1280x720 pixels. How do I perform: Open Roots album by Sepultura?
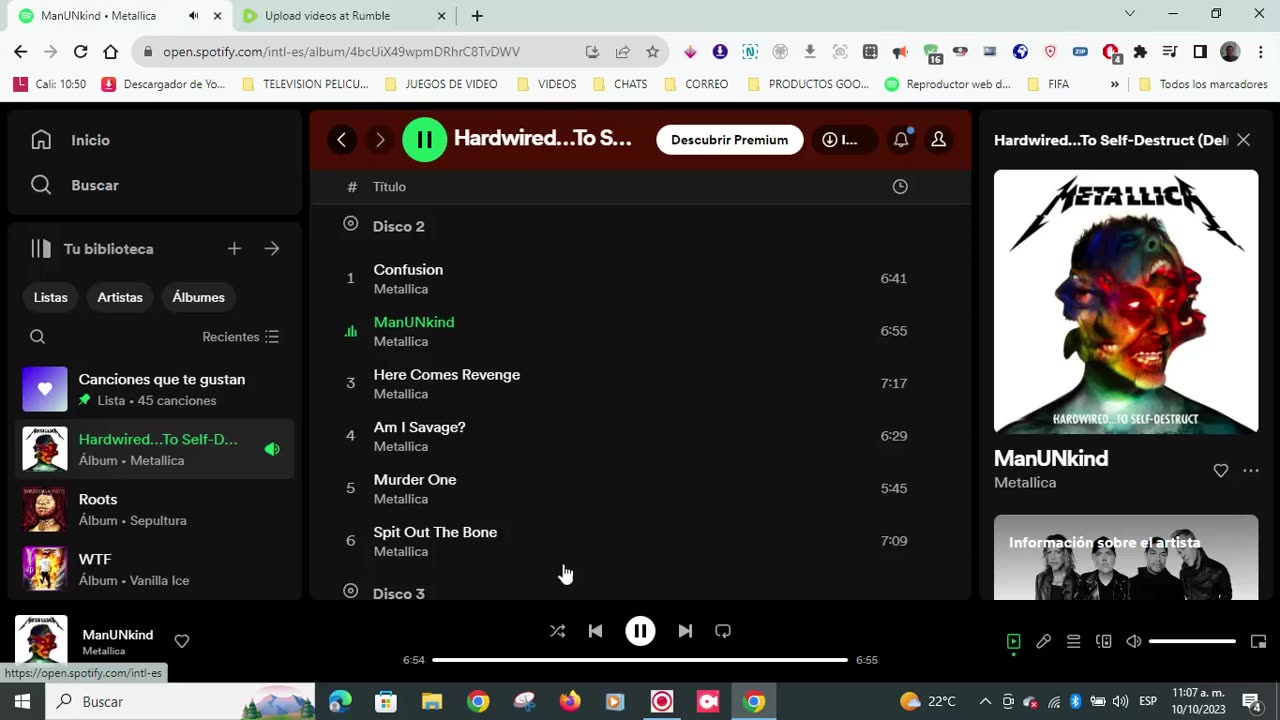[155, 509]
